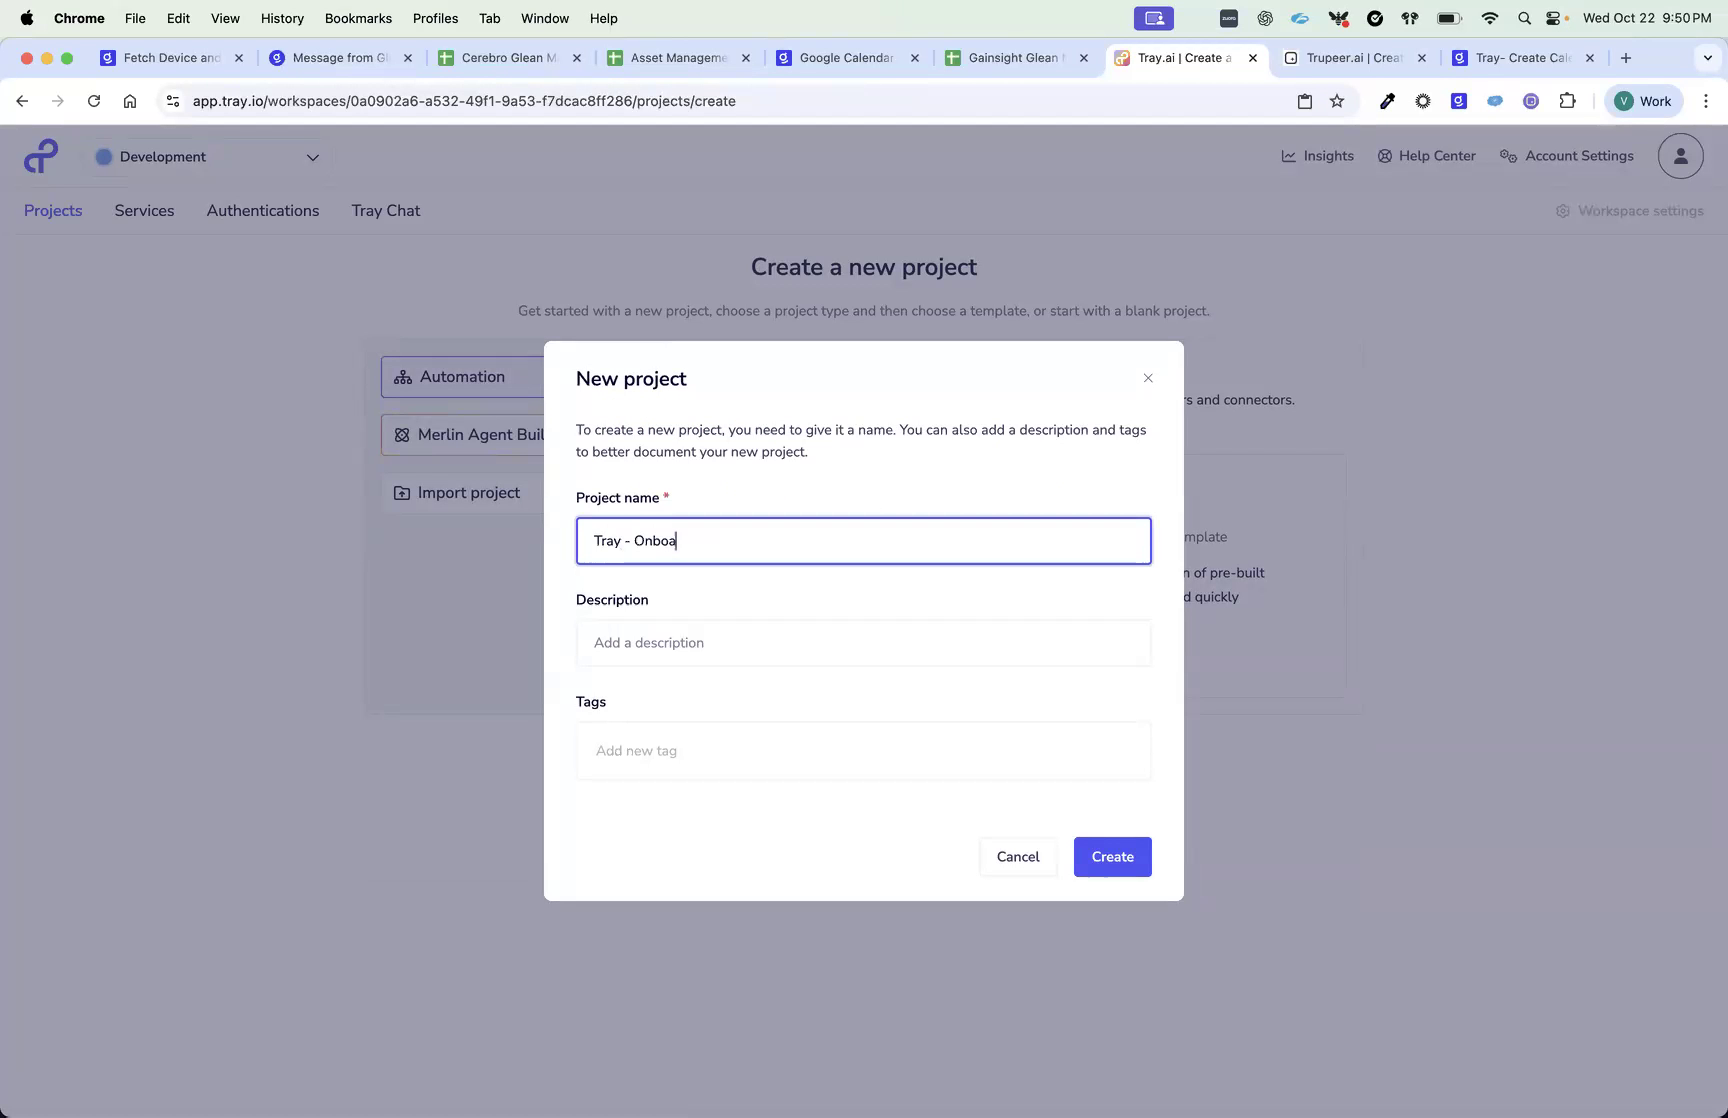Open the browser extensions puzzle icon
The width and height of the screenshot is (1728, 1118).
pyautogui.click(x=1568, y=101)
